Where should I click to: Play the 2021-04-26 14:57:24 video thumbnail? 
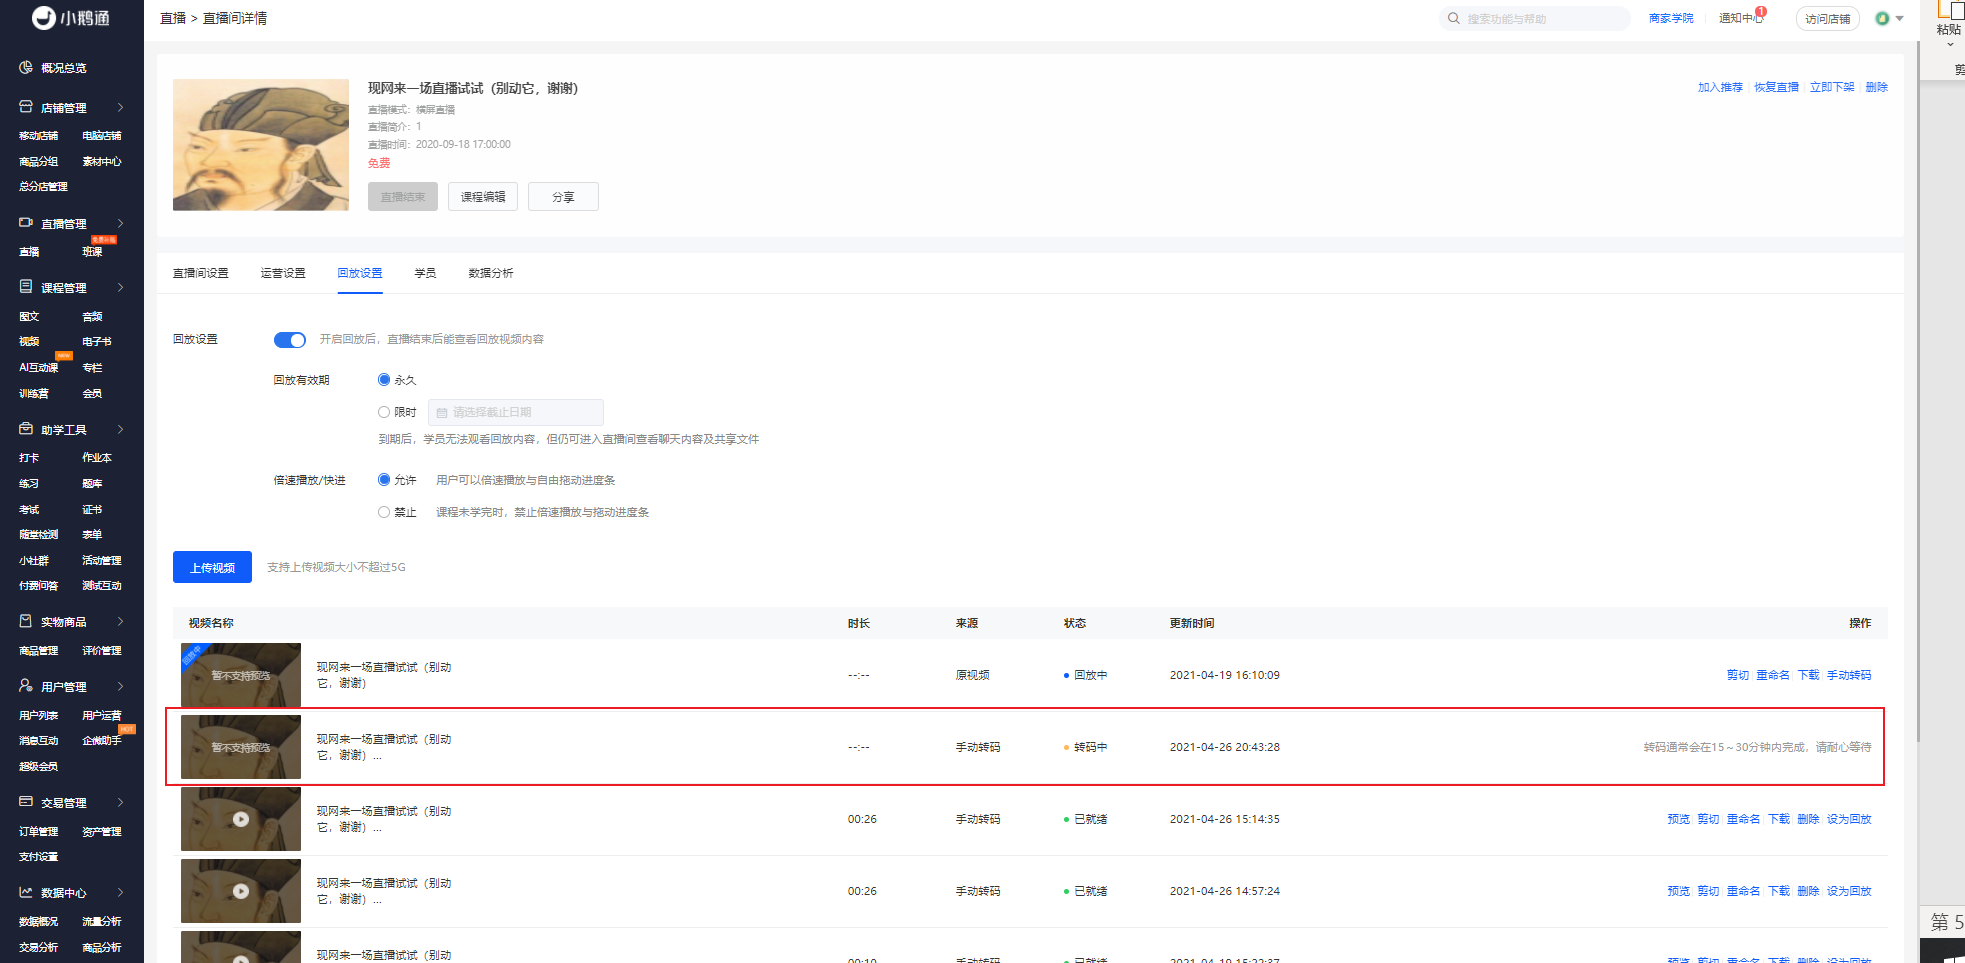tap(241, 891)
